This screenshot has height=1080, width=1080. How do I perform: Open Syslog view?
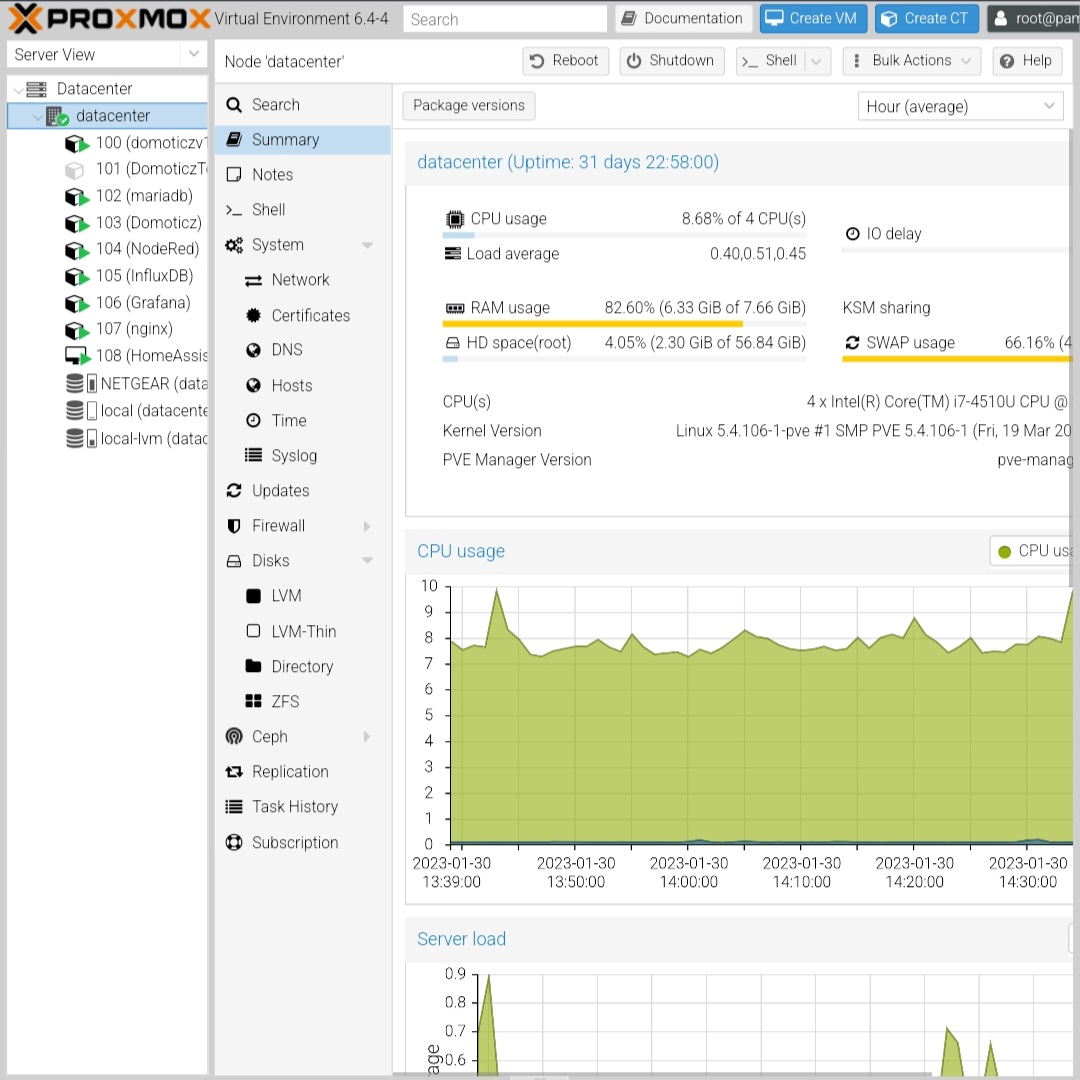(302, 456)
